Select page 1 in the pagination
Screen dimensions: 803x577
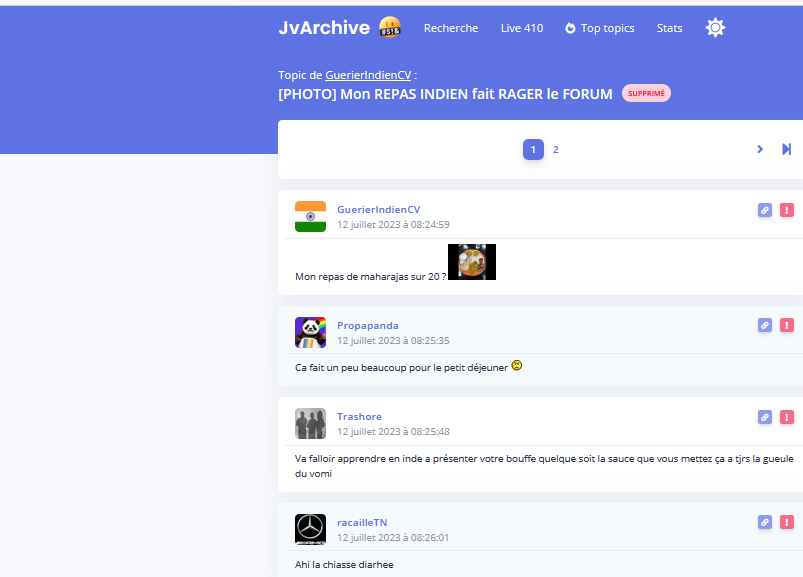pos(533,149)
